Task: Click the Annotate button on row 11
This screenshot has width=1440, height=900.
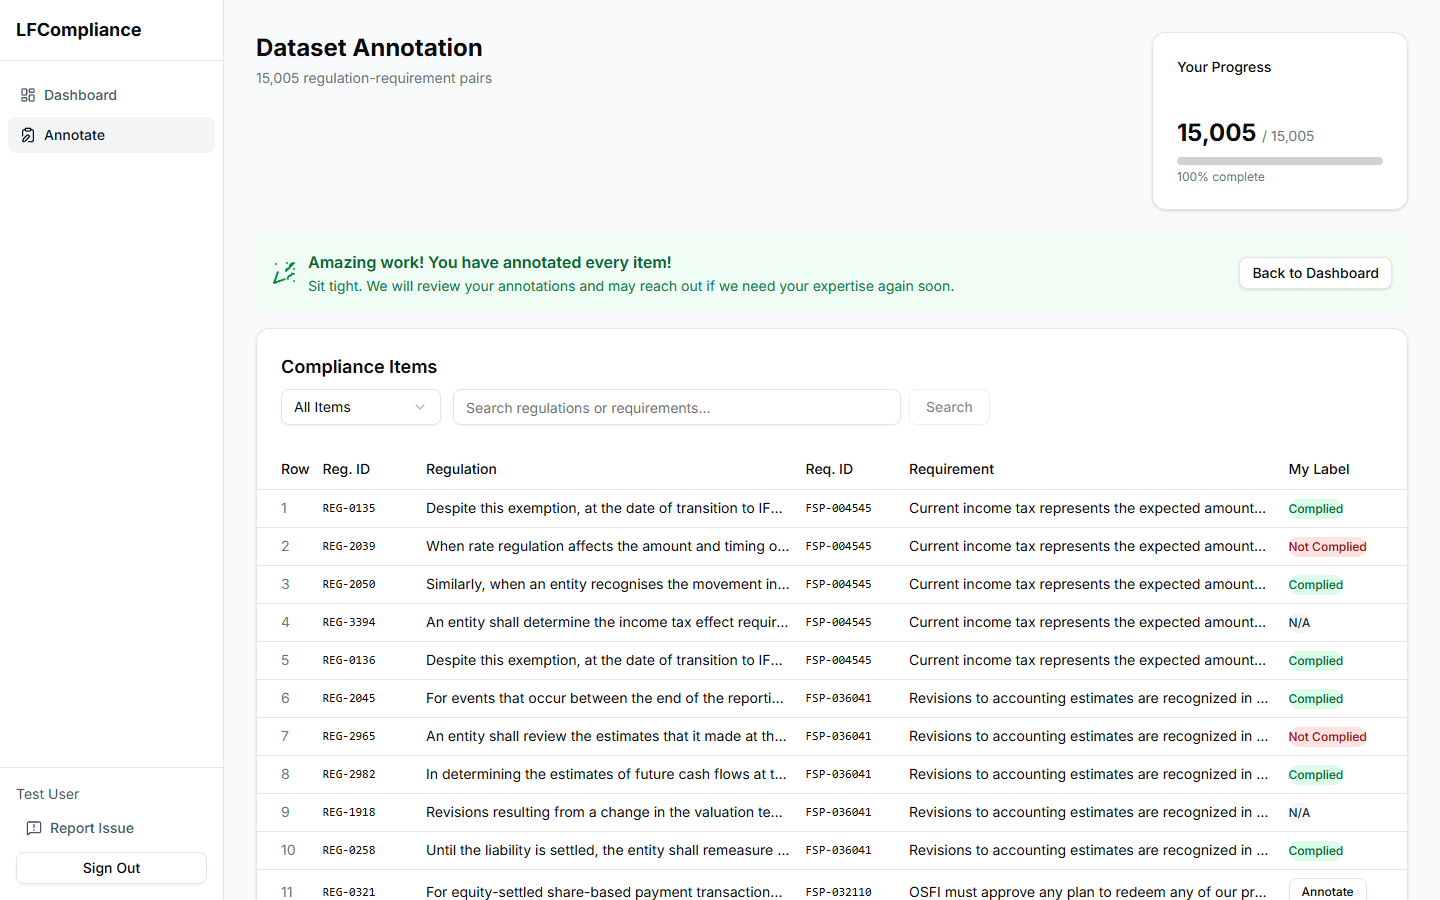Action: coord(1327,890)
